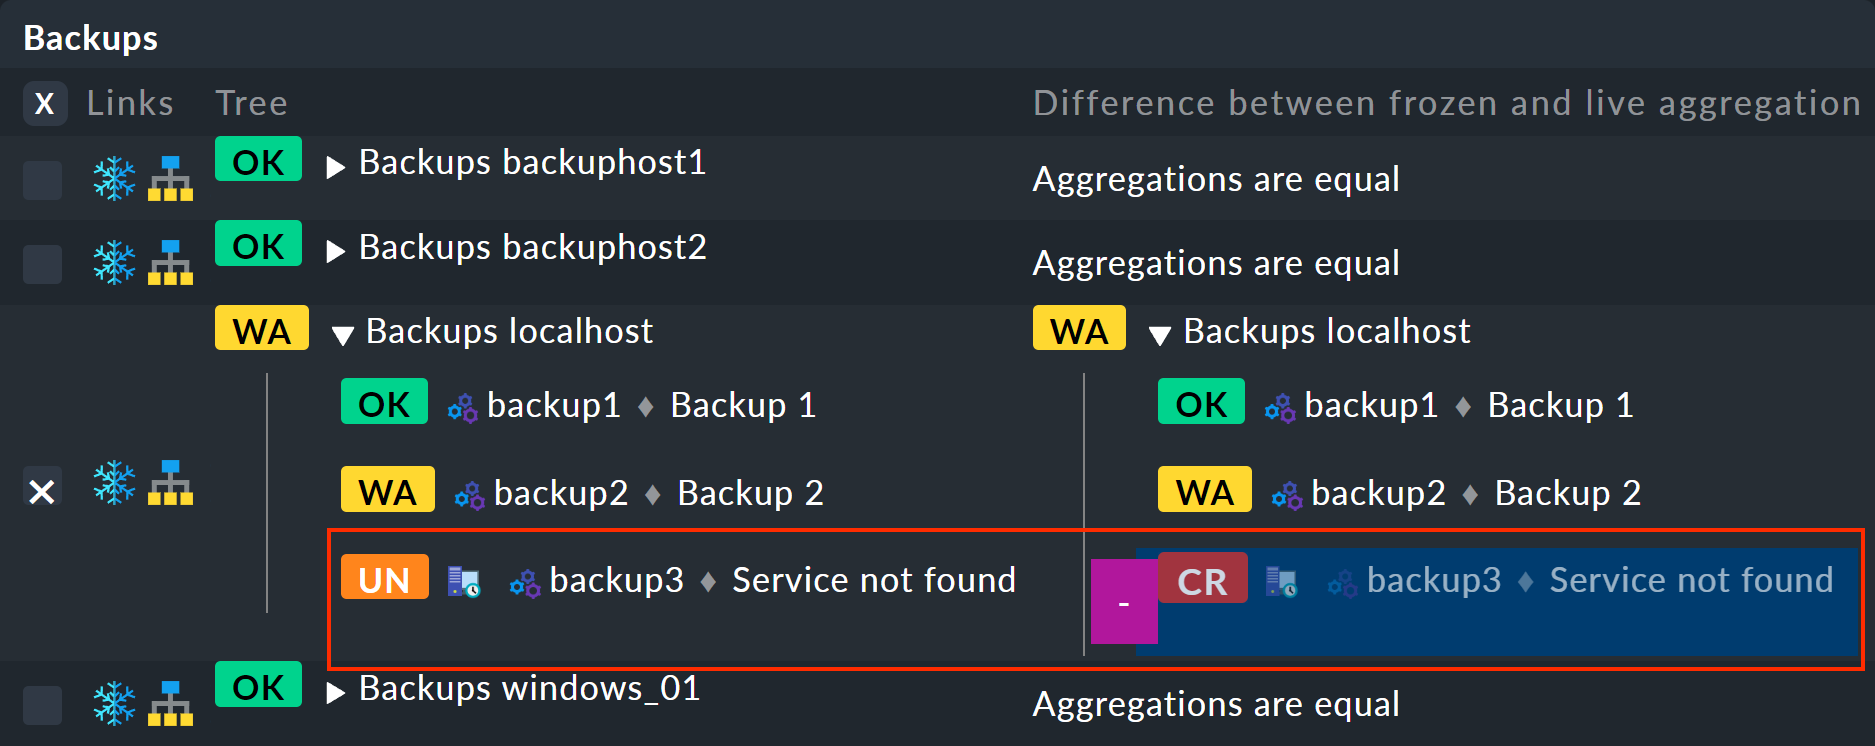Open Backup 2 service link in Difference column

(1568, 493)
